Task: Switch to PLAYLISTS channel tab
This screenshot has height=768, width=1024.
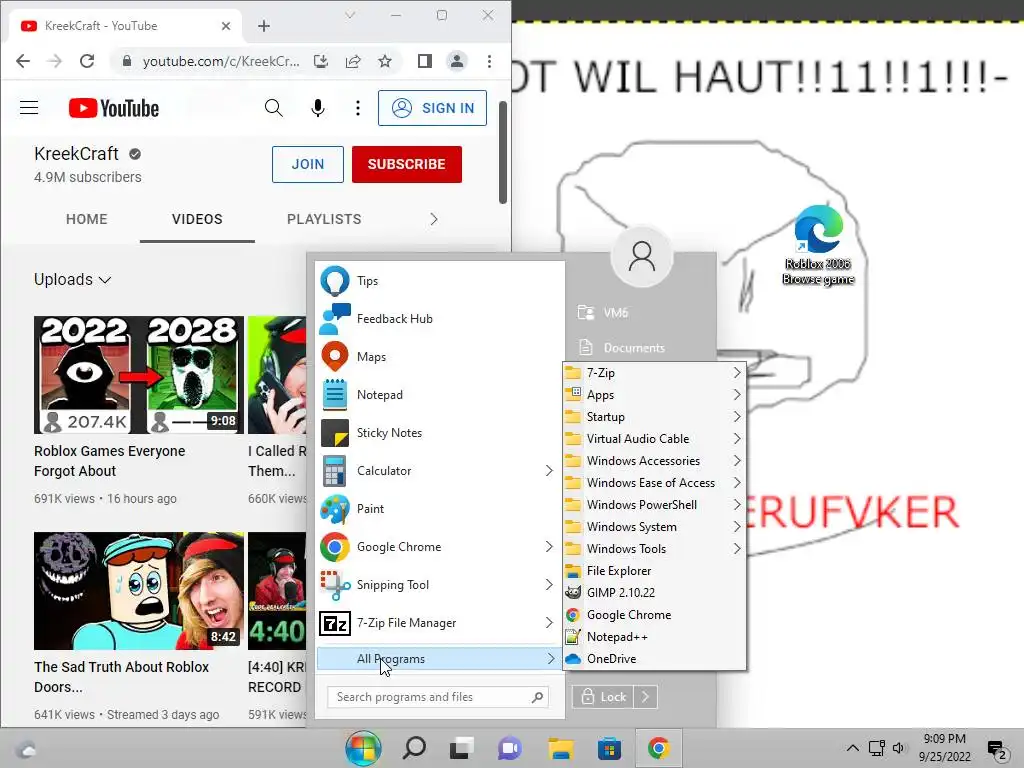Action: [324, 219]
